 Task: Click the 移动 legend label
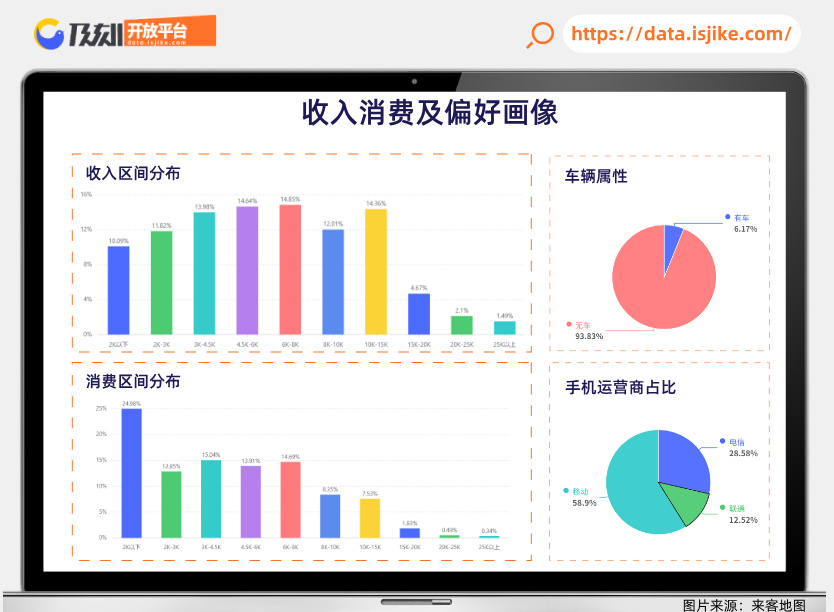click(580, 491)
